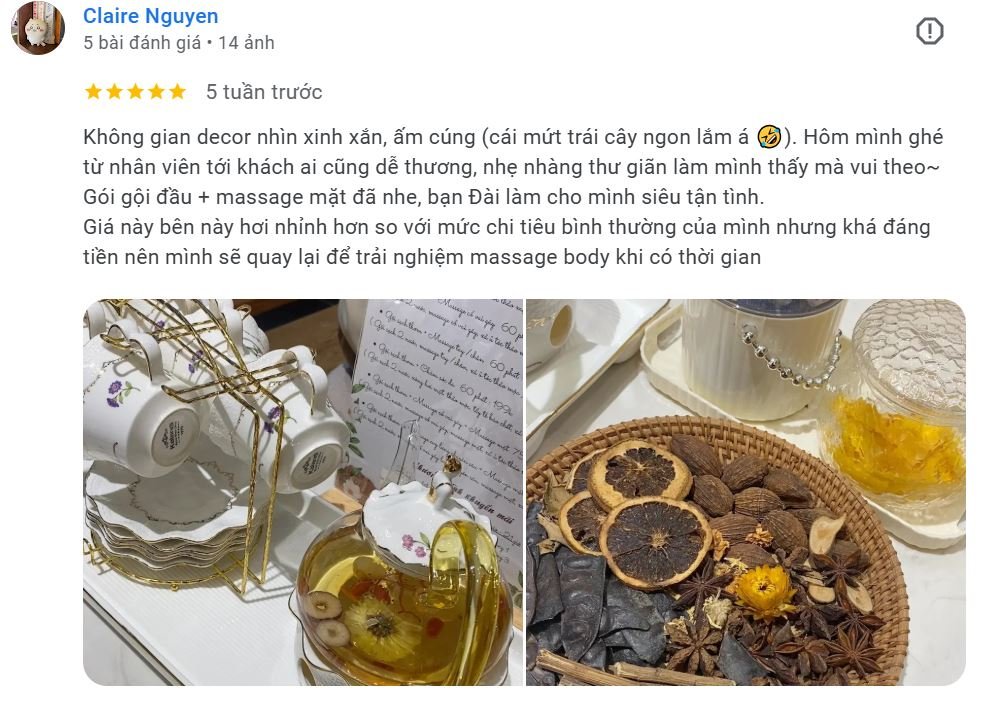Click the '5 tuần trước' timestamp
Image resolution: width=989 pixels, height=710 pixels.
point(264,92)
